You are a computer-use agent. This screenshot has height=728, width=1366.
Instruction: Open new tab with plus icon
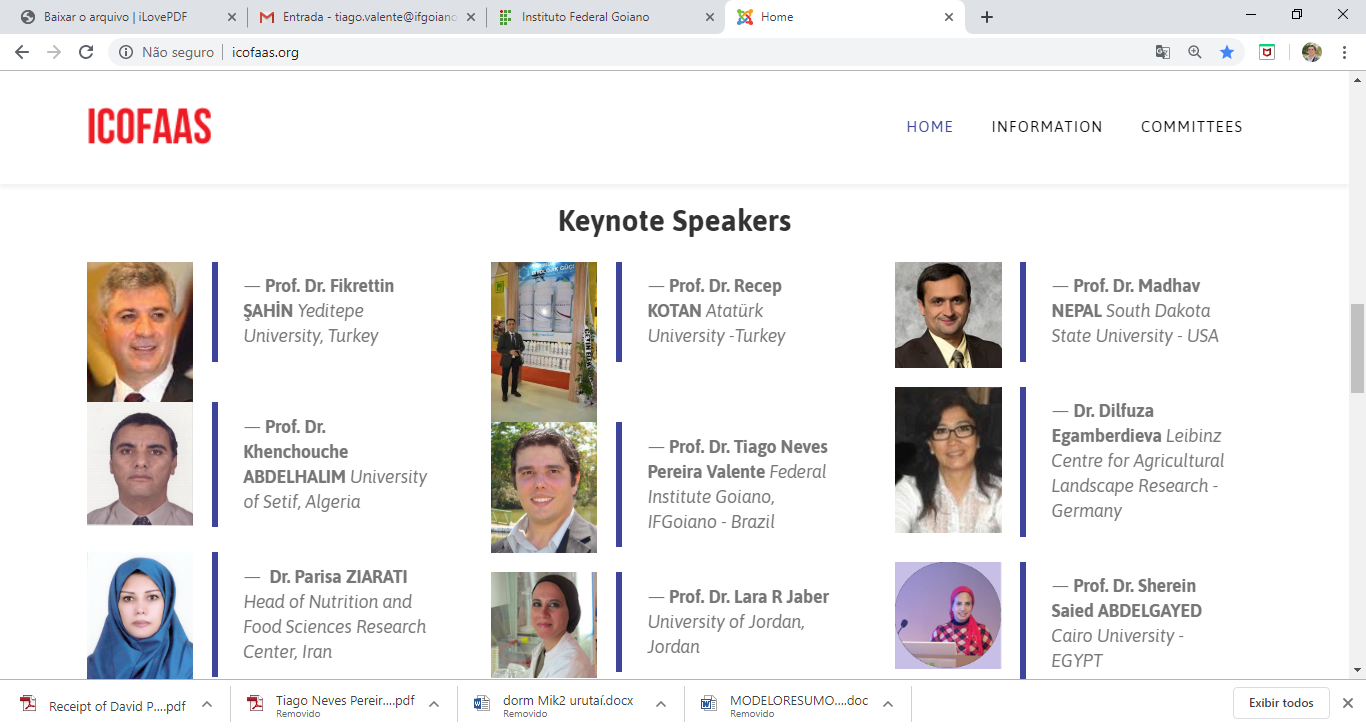click(x=987, y=17)
